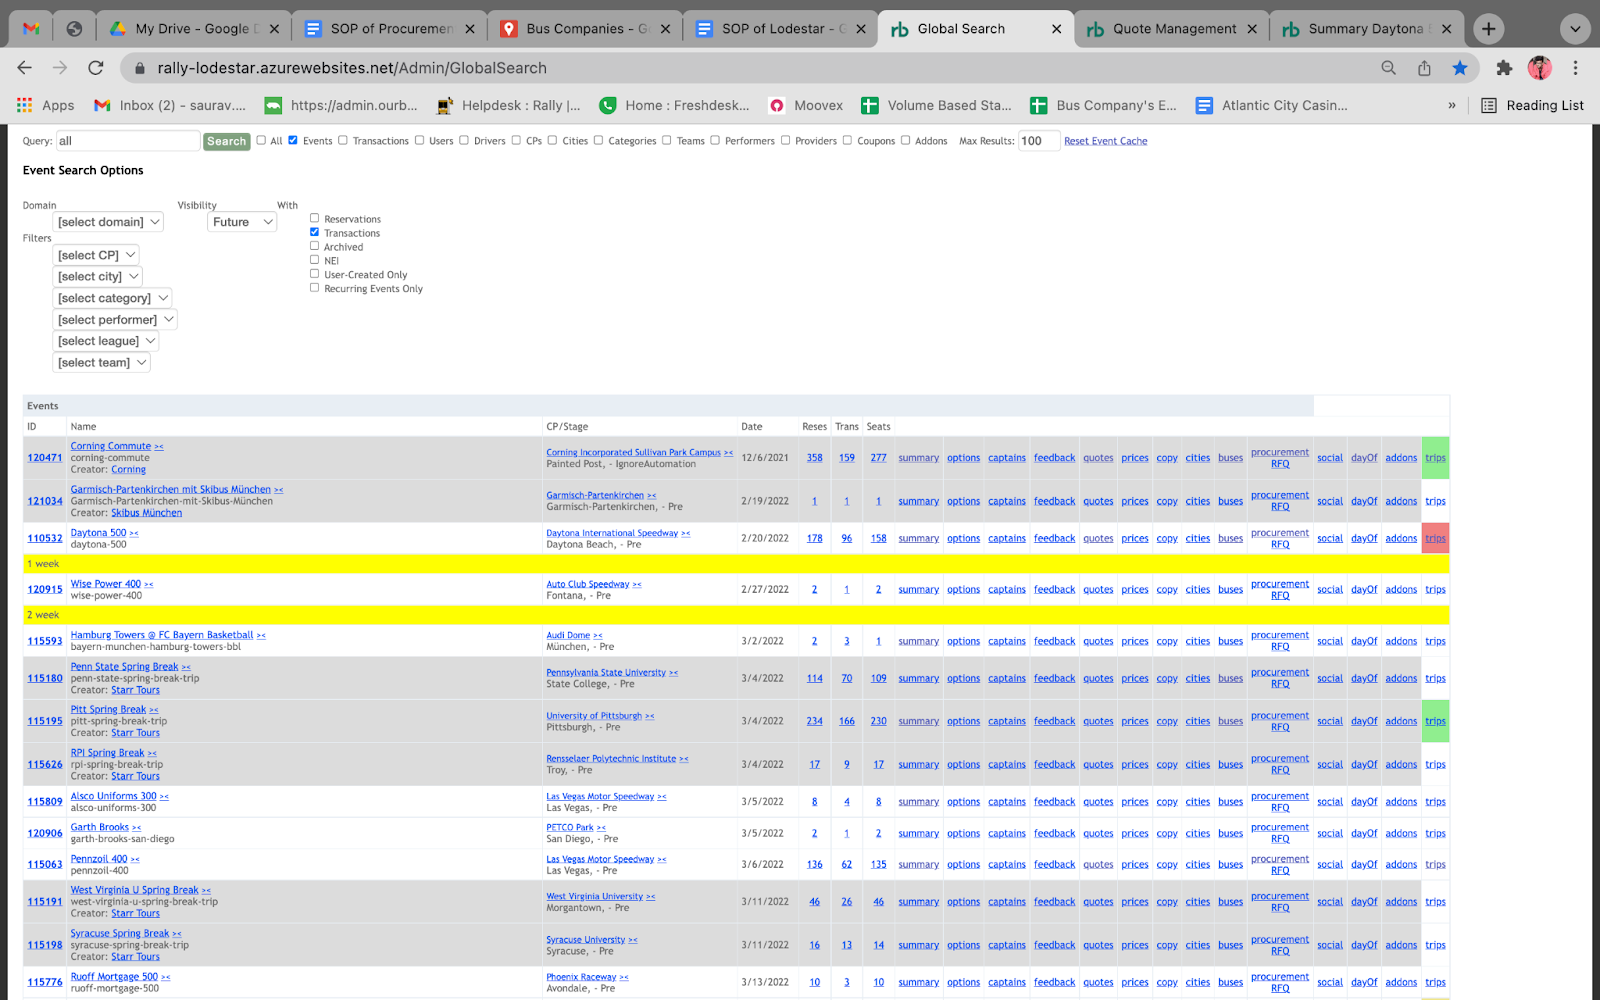The image size is (1600, 1000).
Task: Open Chrome three-dot menu
Action: point(1575,68)
